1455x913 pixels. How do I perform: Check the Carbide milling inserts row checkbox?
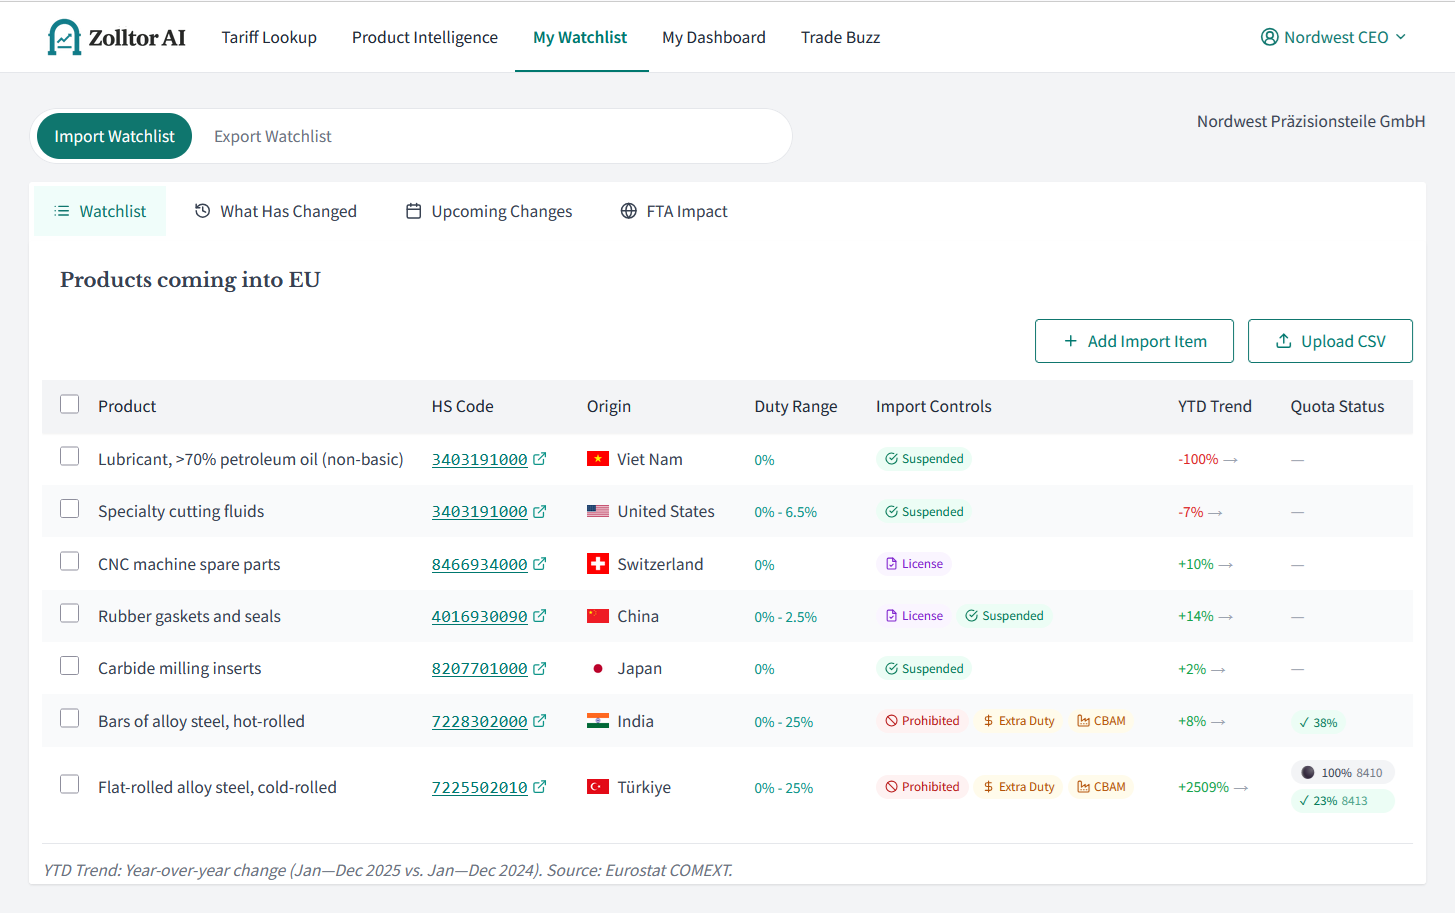pos(69,666)
